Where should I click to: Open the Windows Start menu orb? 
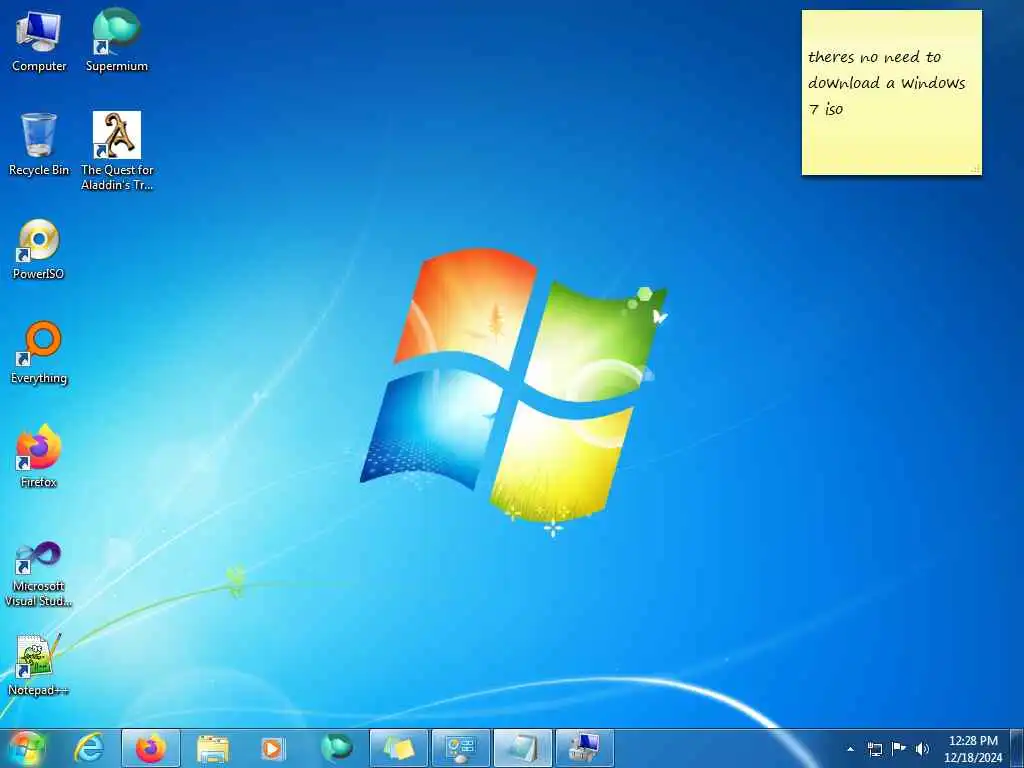26,748
